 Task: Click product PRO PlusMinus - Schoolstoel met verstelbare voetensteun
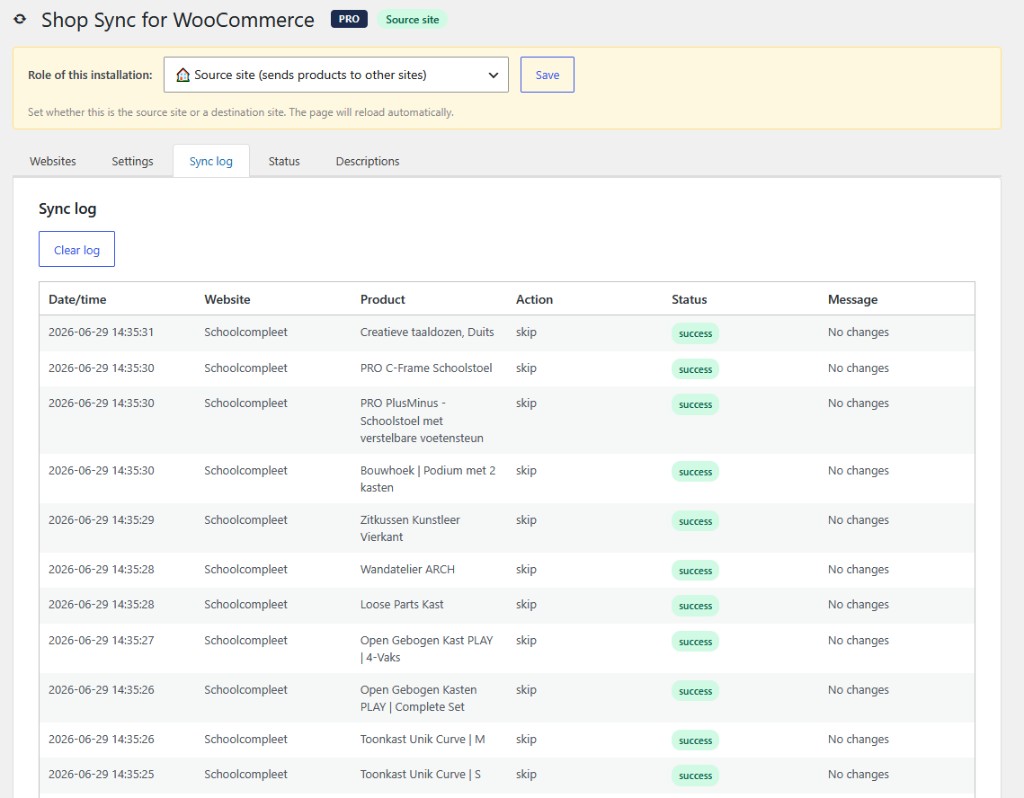click(422, 421)
